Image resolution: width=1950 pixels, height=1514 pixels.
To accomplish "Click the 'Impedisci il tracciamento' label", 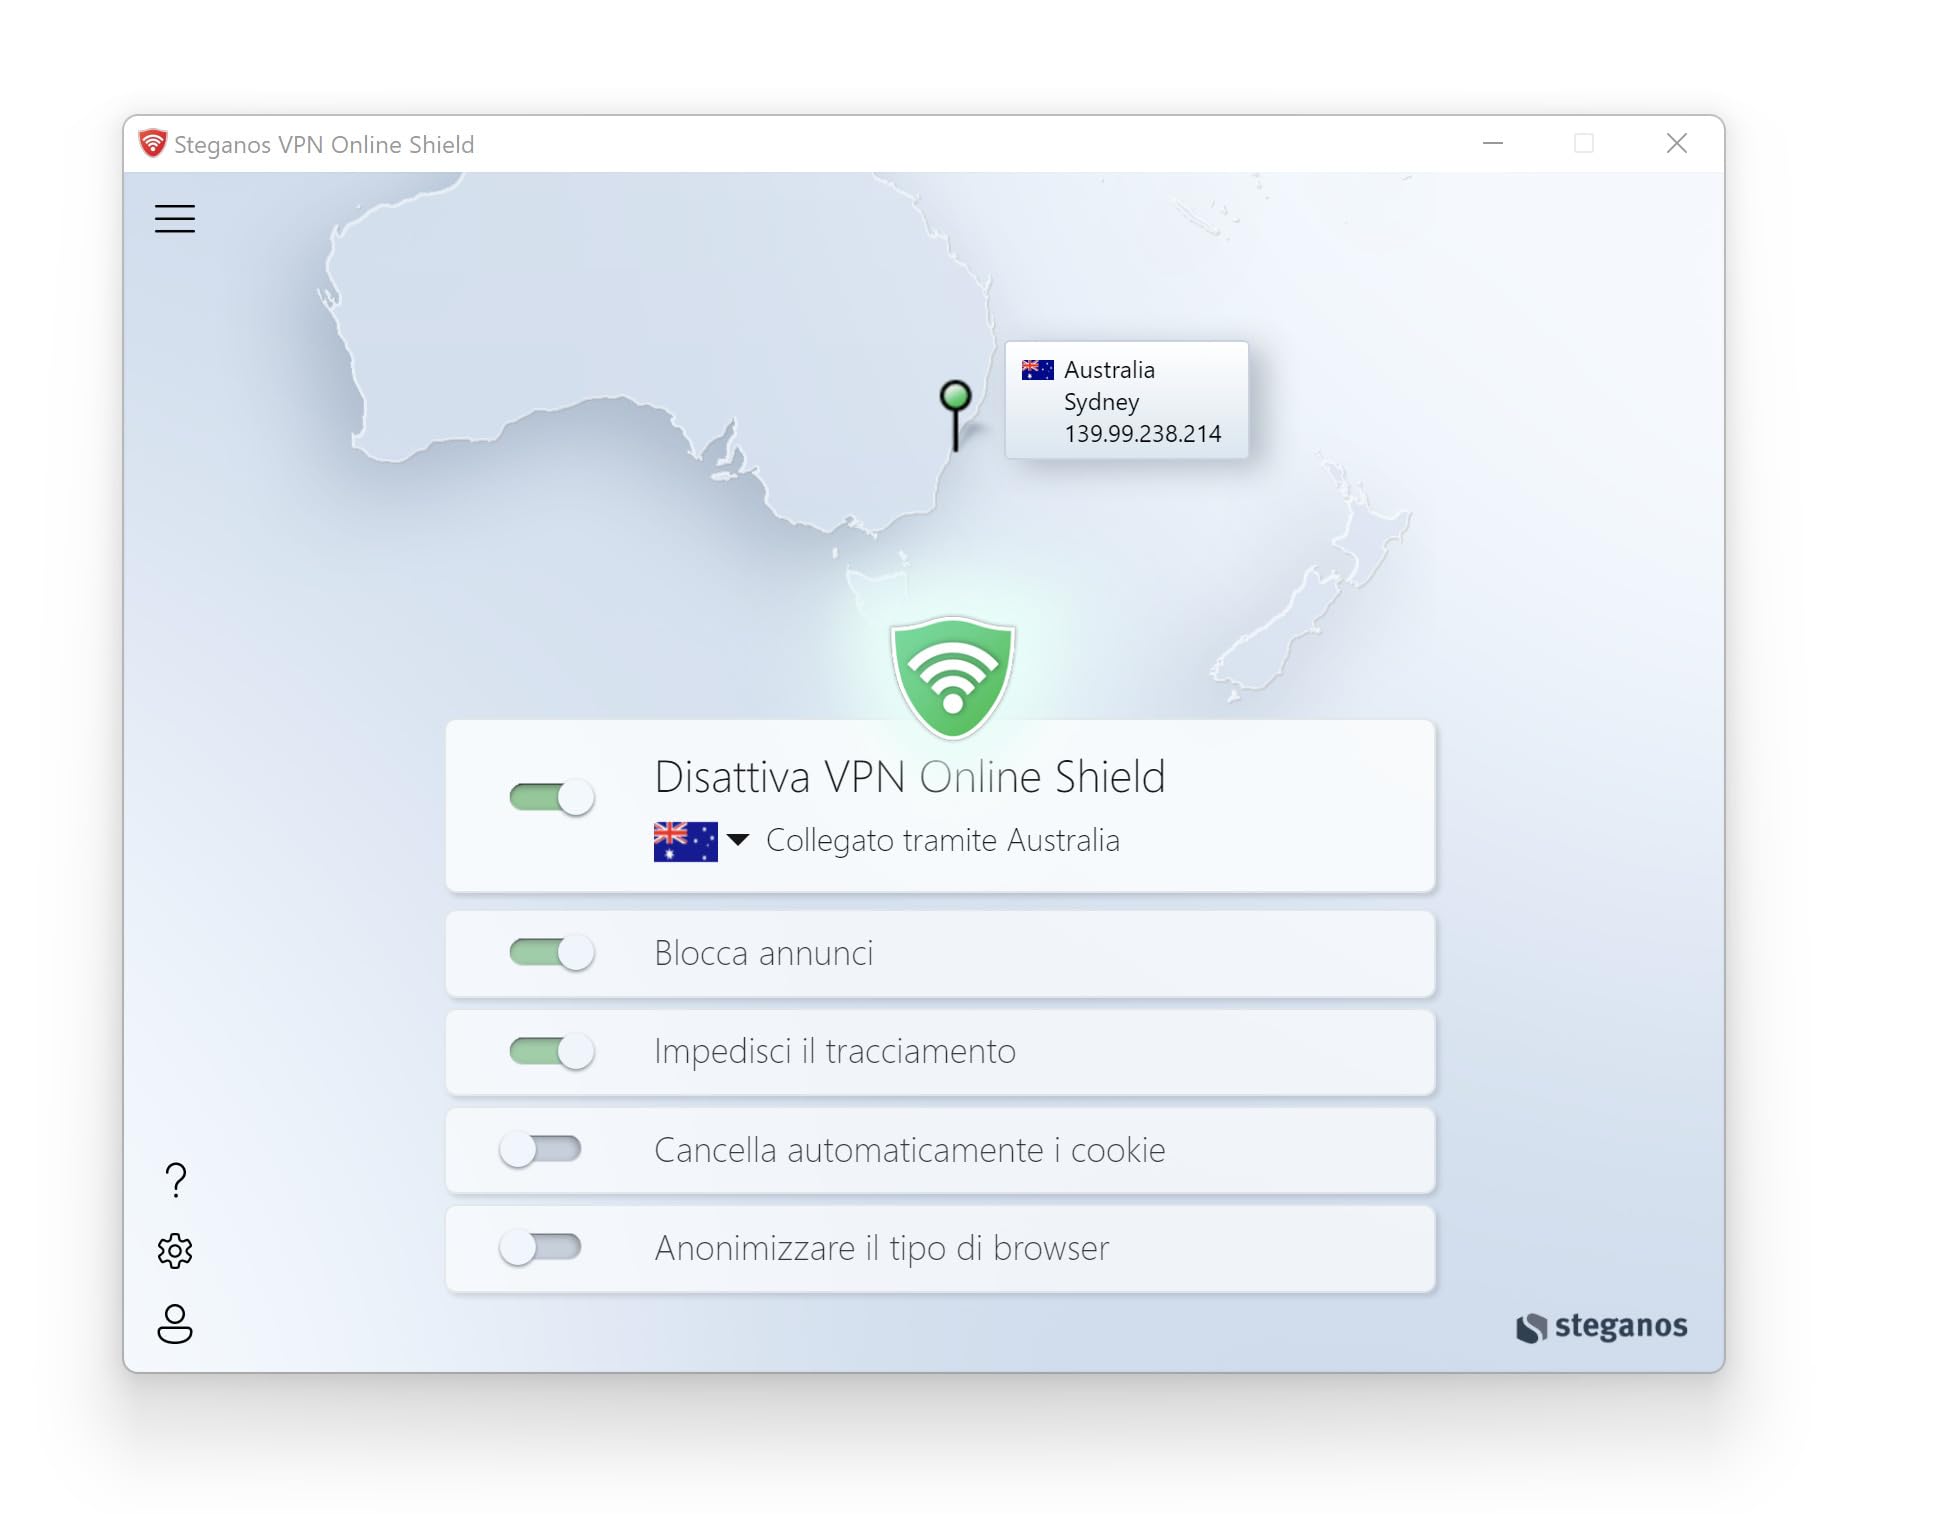I will tap(835, 1051).
